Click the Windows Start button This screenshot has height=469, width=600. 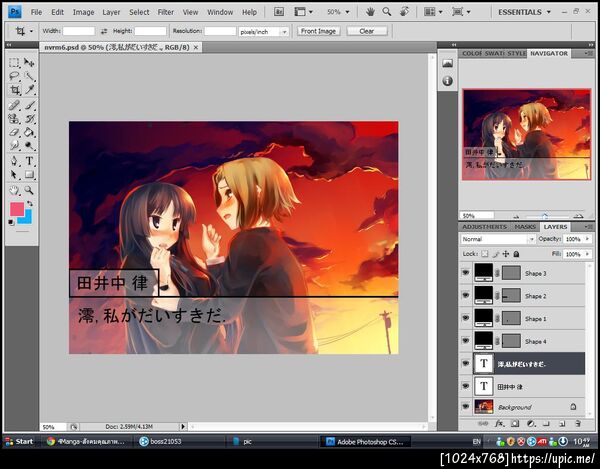pos(19,441)
